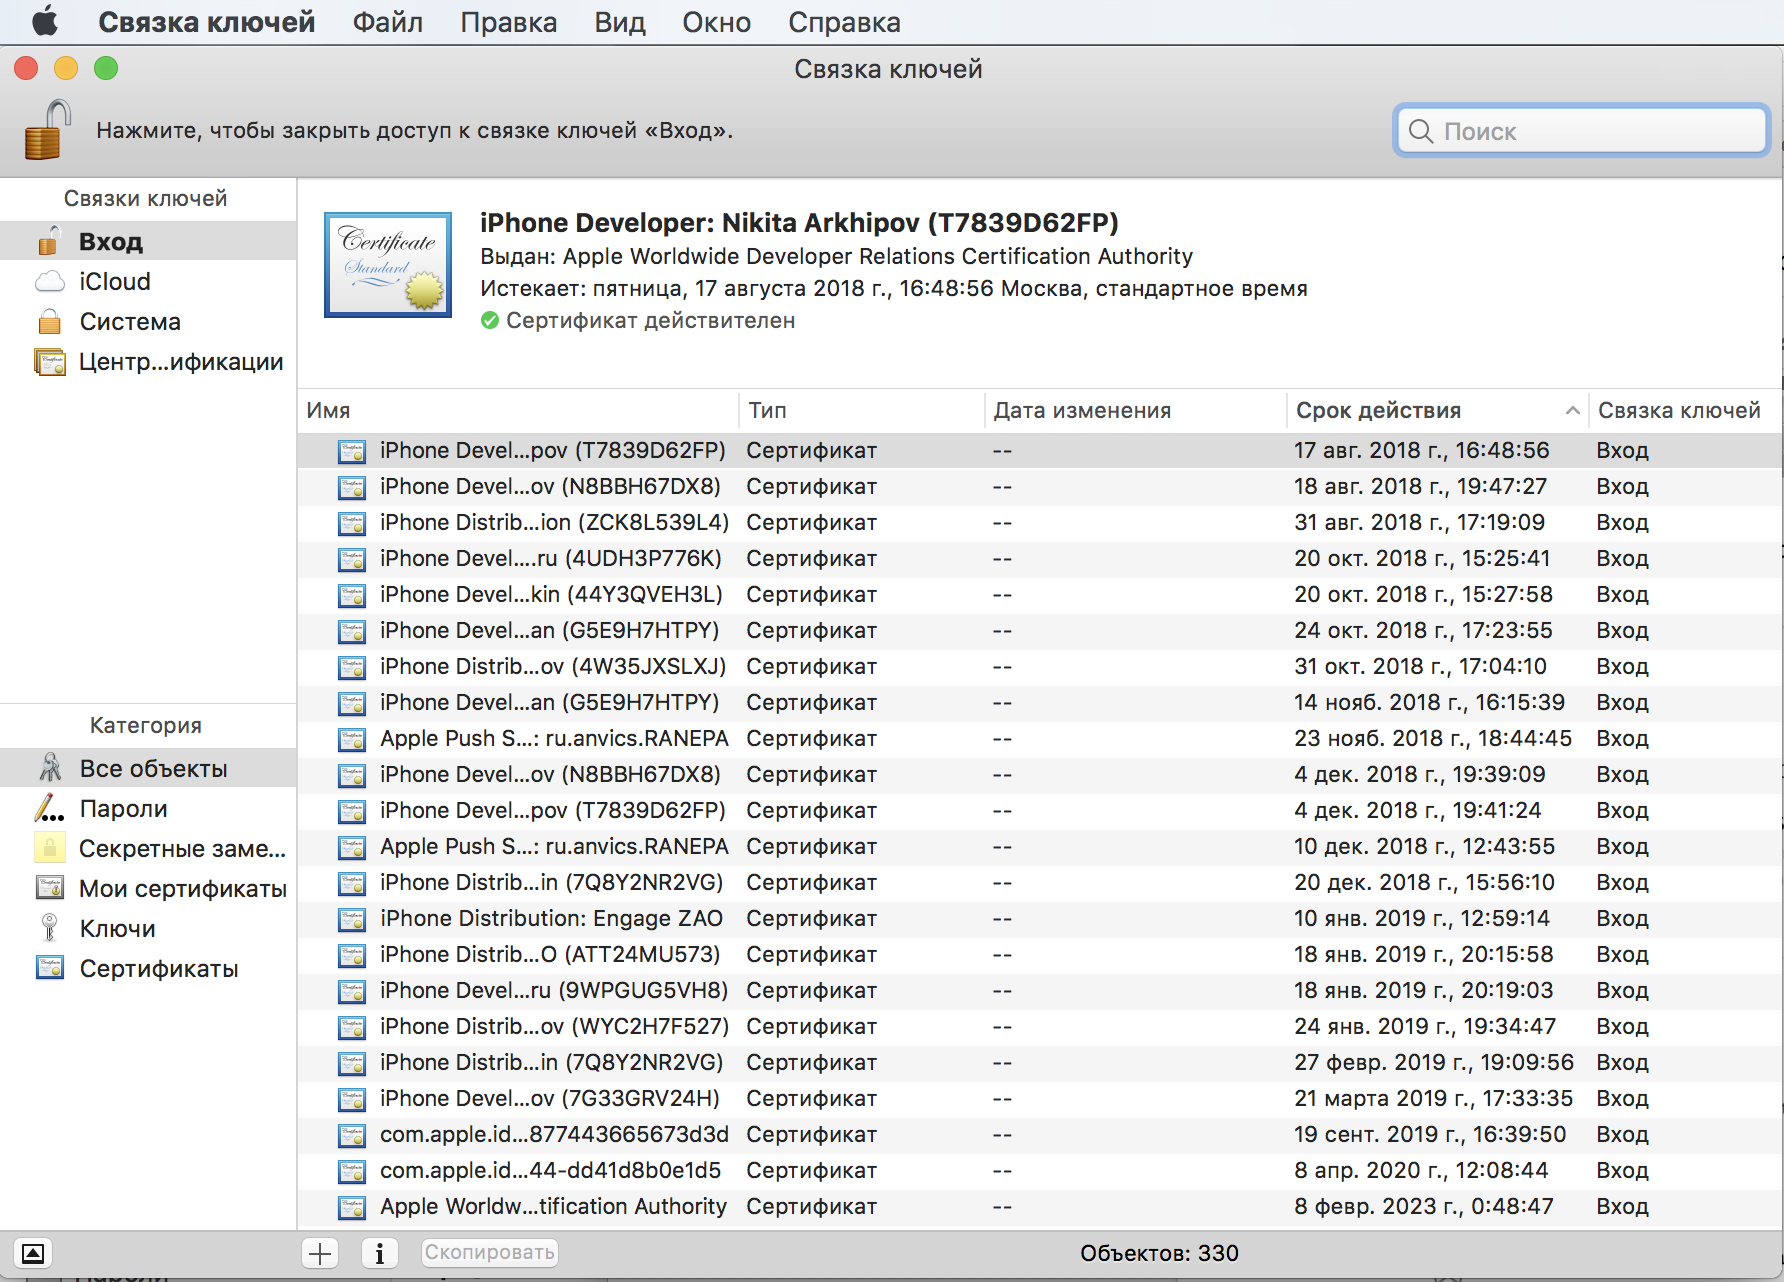
Task: Select Apple Push S...: ru.anvics.RANEPA expiring 23 нояб. 2018
Action: pos(1040,738)
